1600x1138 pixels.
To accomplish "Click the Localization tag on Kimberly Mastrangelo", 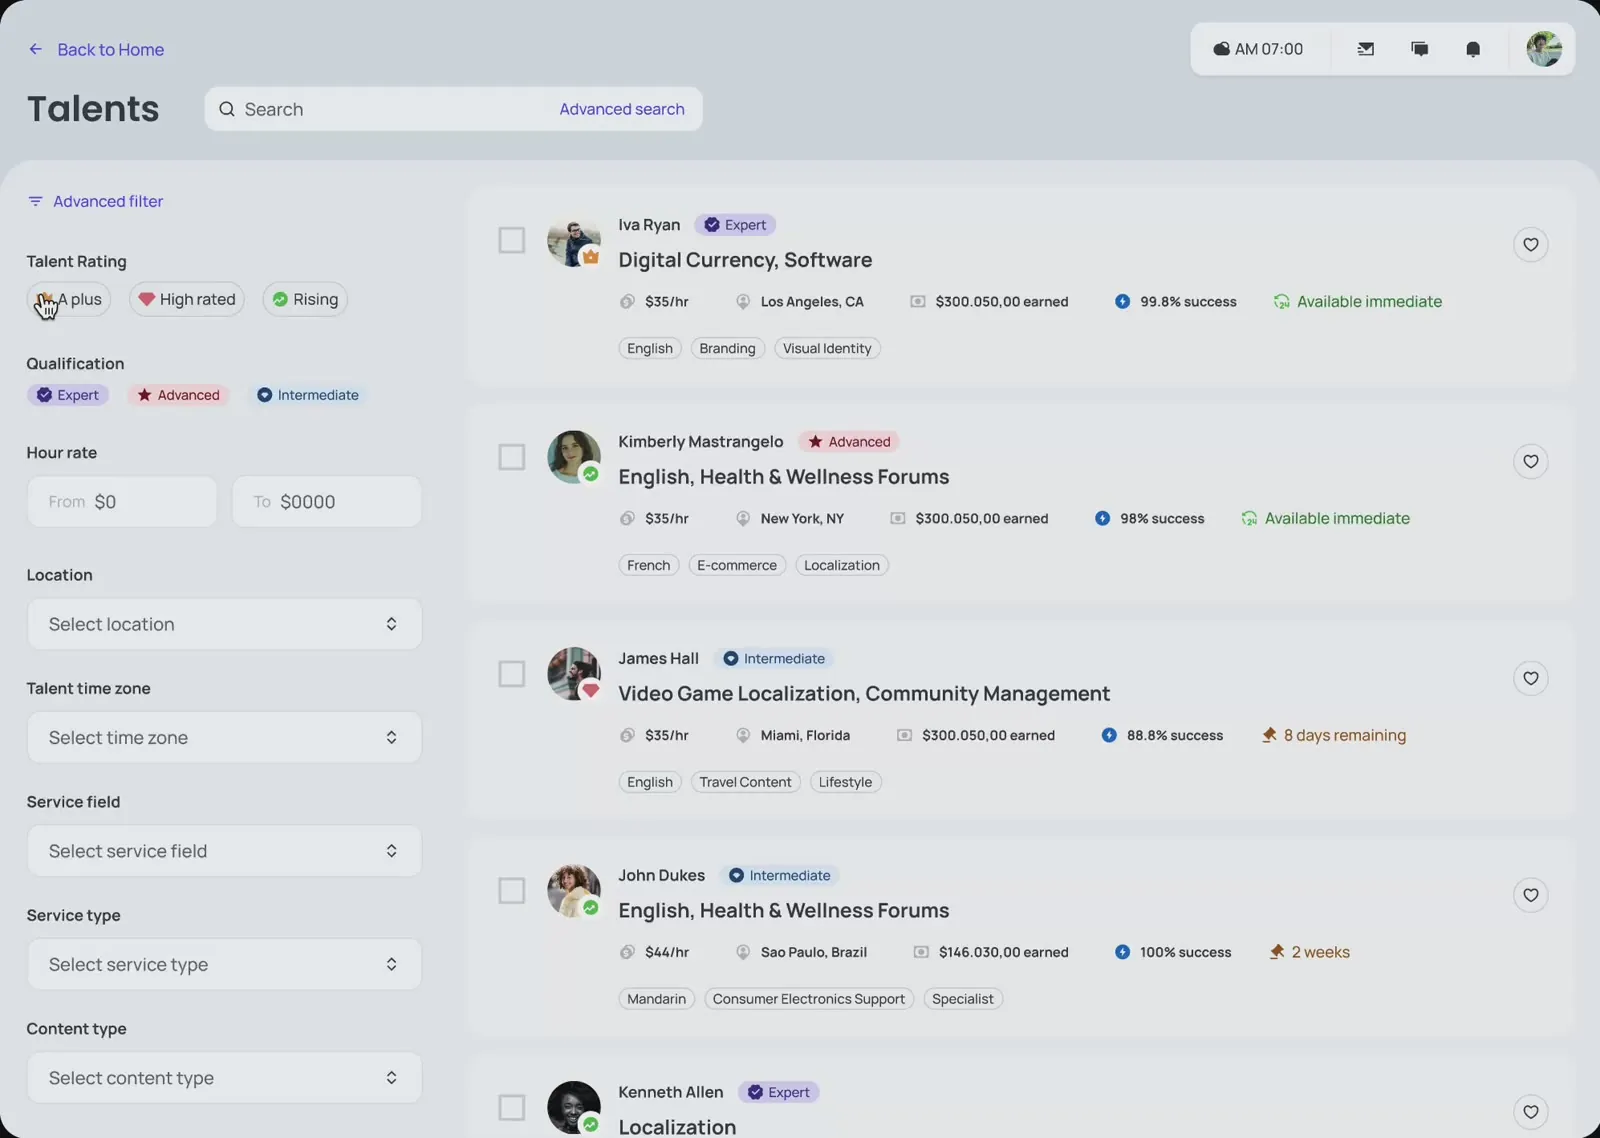I will (842, 565).
